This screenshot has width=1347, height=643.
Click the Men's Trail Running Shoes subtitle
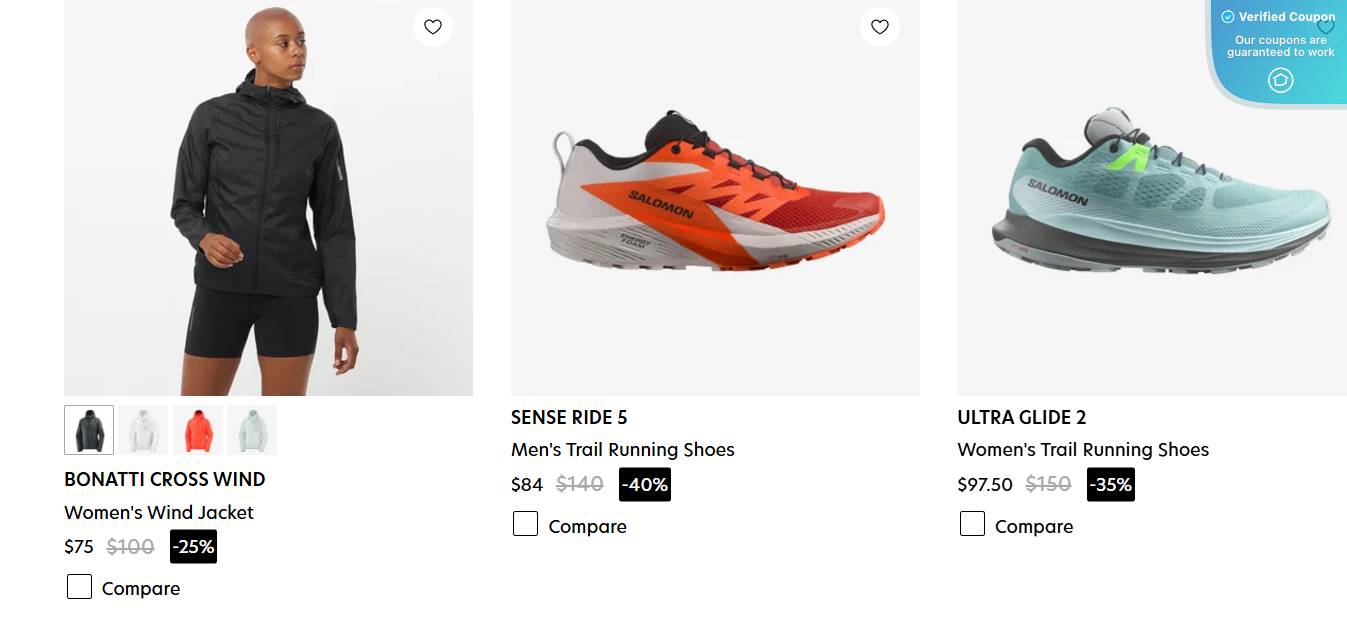(622, 450)
